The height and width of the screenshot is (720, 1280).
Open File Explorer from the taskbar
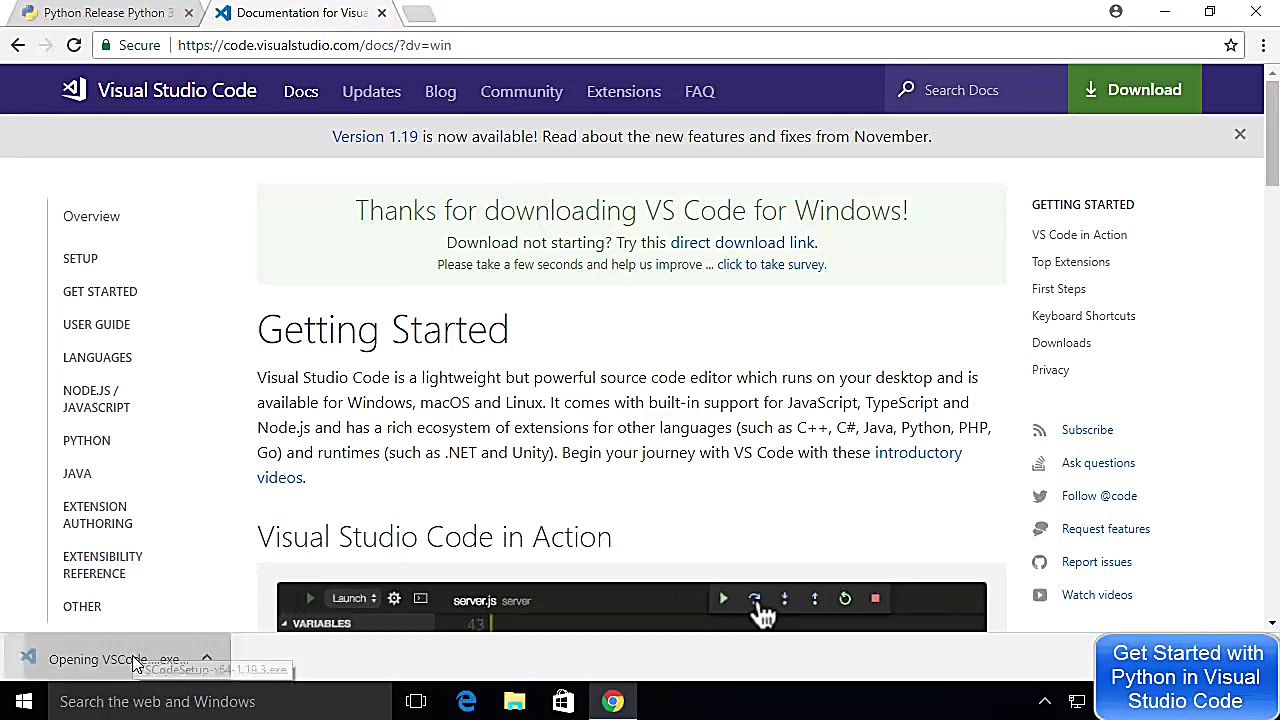[x=515, y=701]
